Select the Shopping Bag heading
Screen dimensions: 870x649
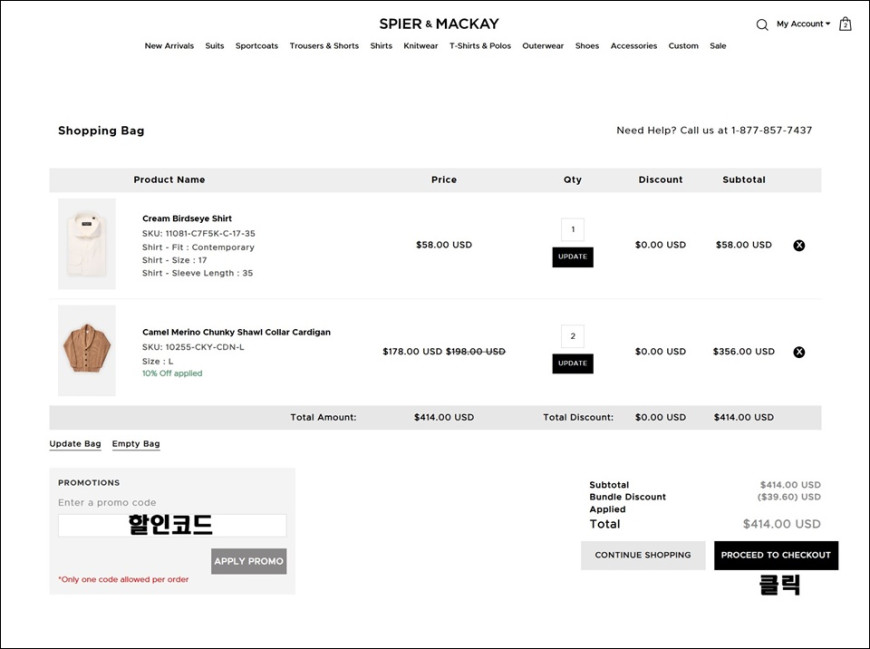(101, 131)
